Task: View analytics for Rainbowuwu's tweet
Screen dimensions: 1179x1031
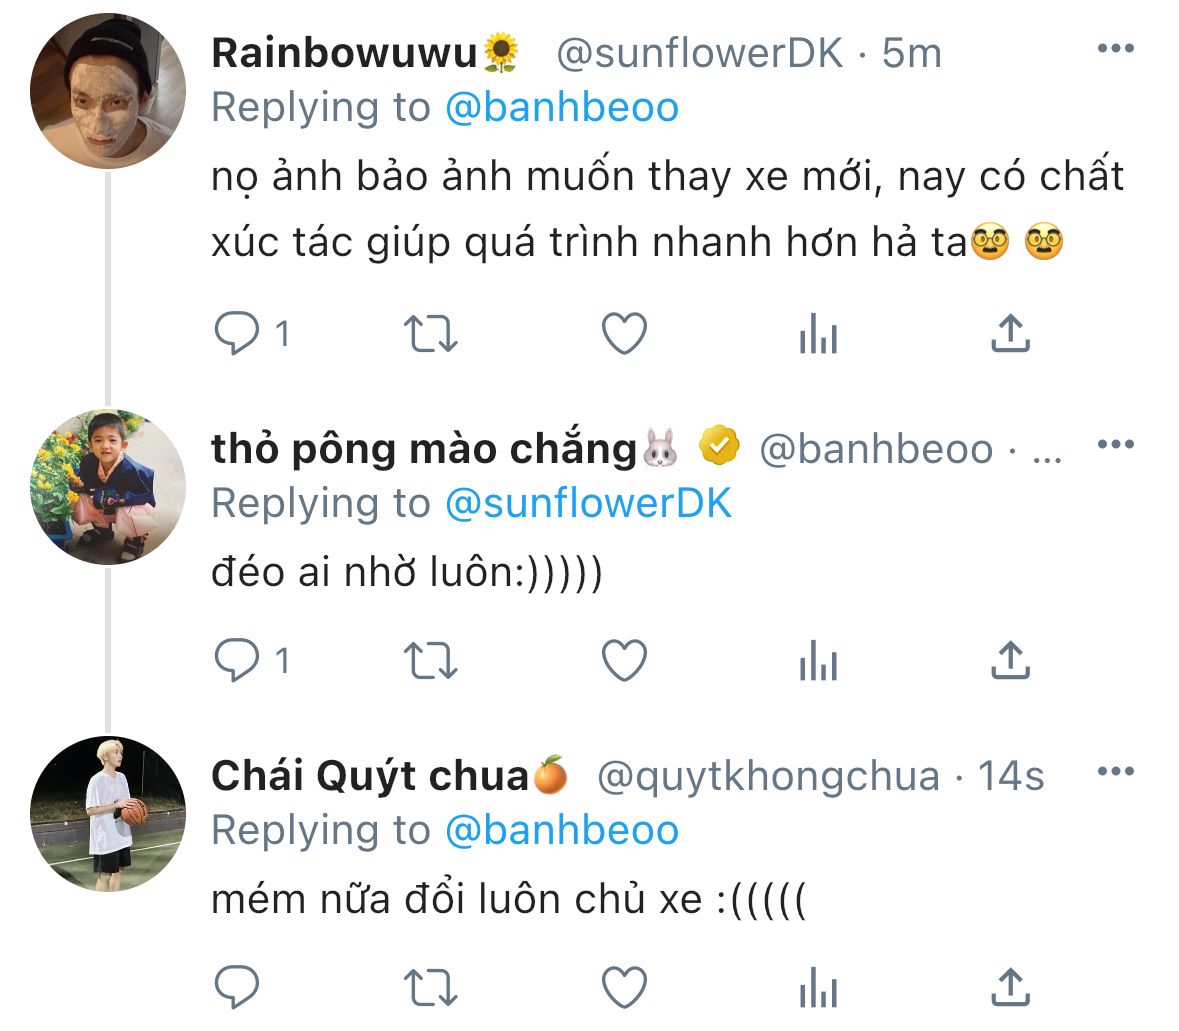Action: pos(818,334)
